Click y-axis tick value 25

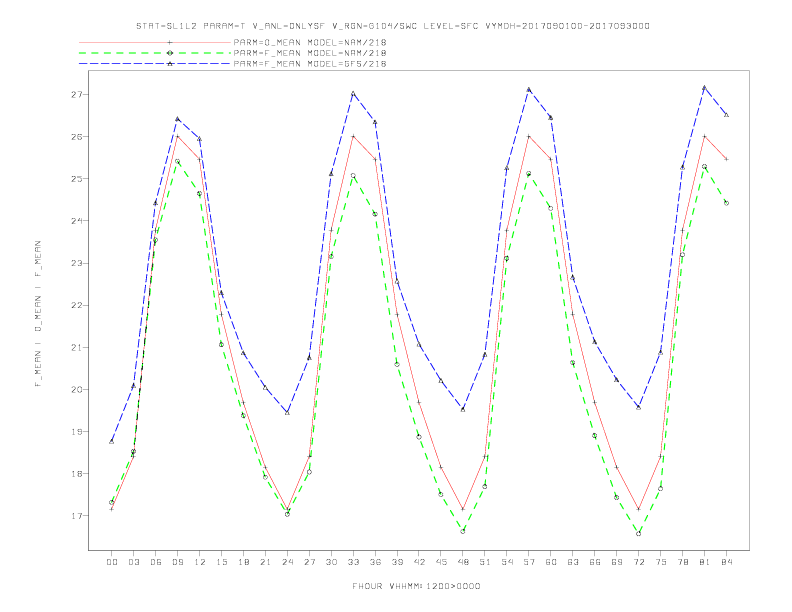[x=77, y=179]
